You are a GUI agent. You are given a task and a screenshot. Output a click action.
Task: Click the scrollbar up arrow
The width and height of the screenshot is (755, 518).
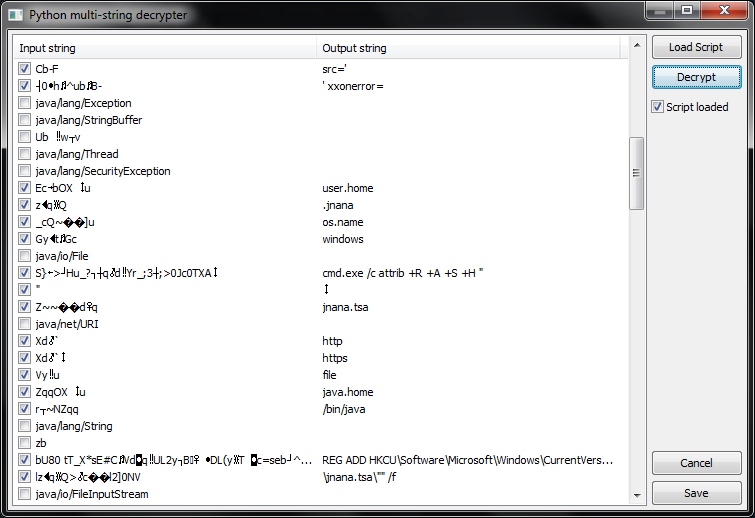tap(637, 45)
